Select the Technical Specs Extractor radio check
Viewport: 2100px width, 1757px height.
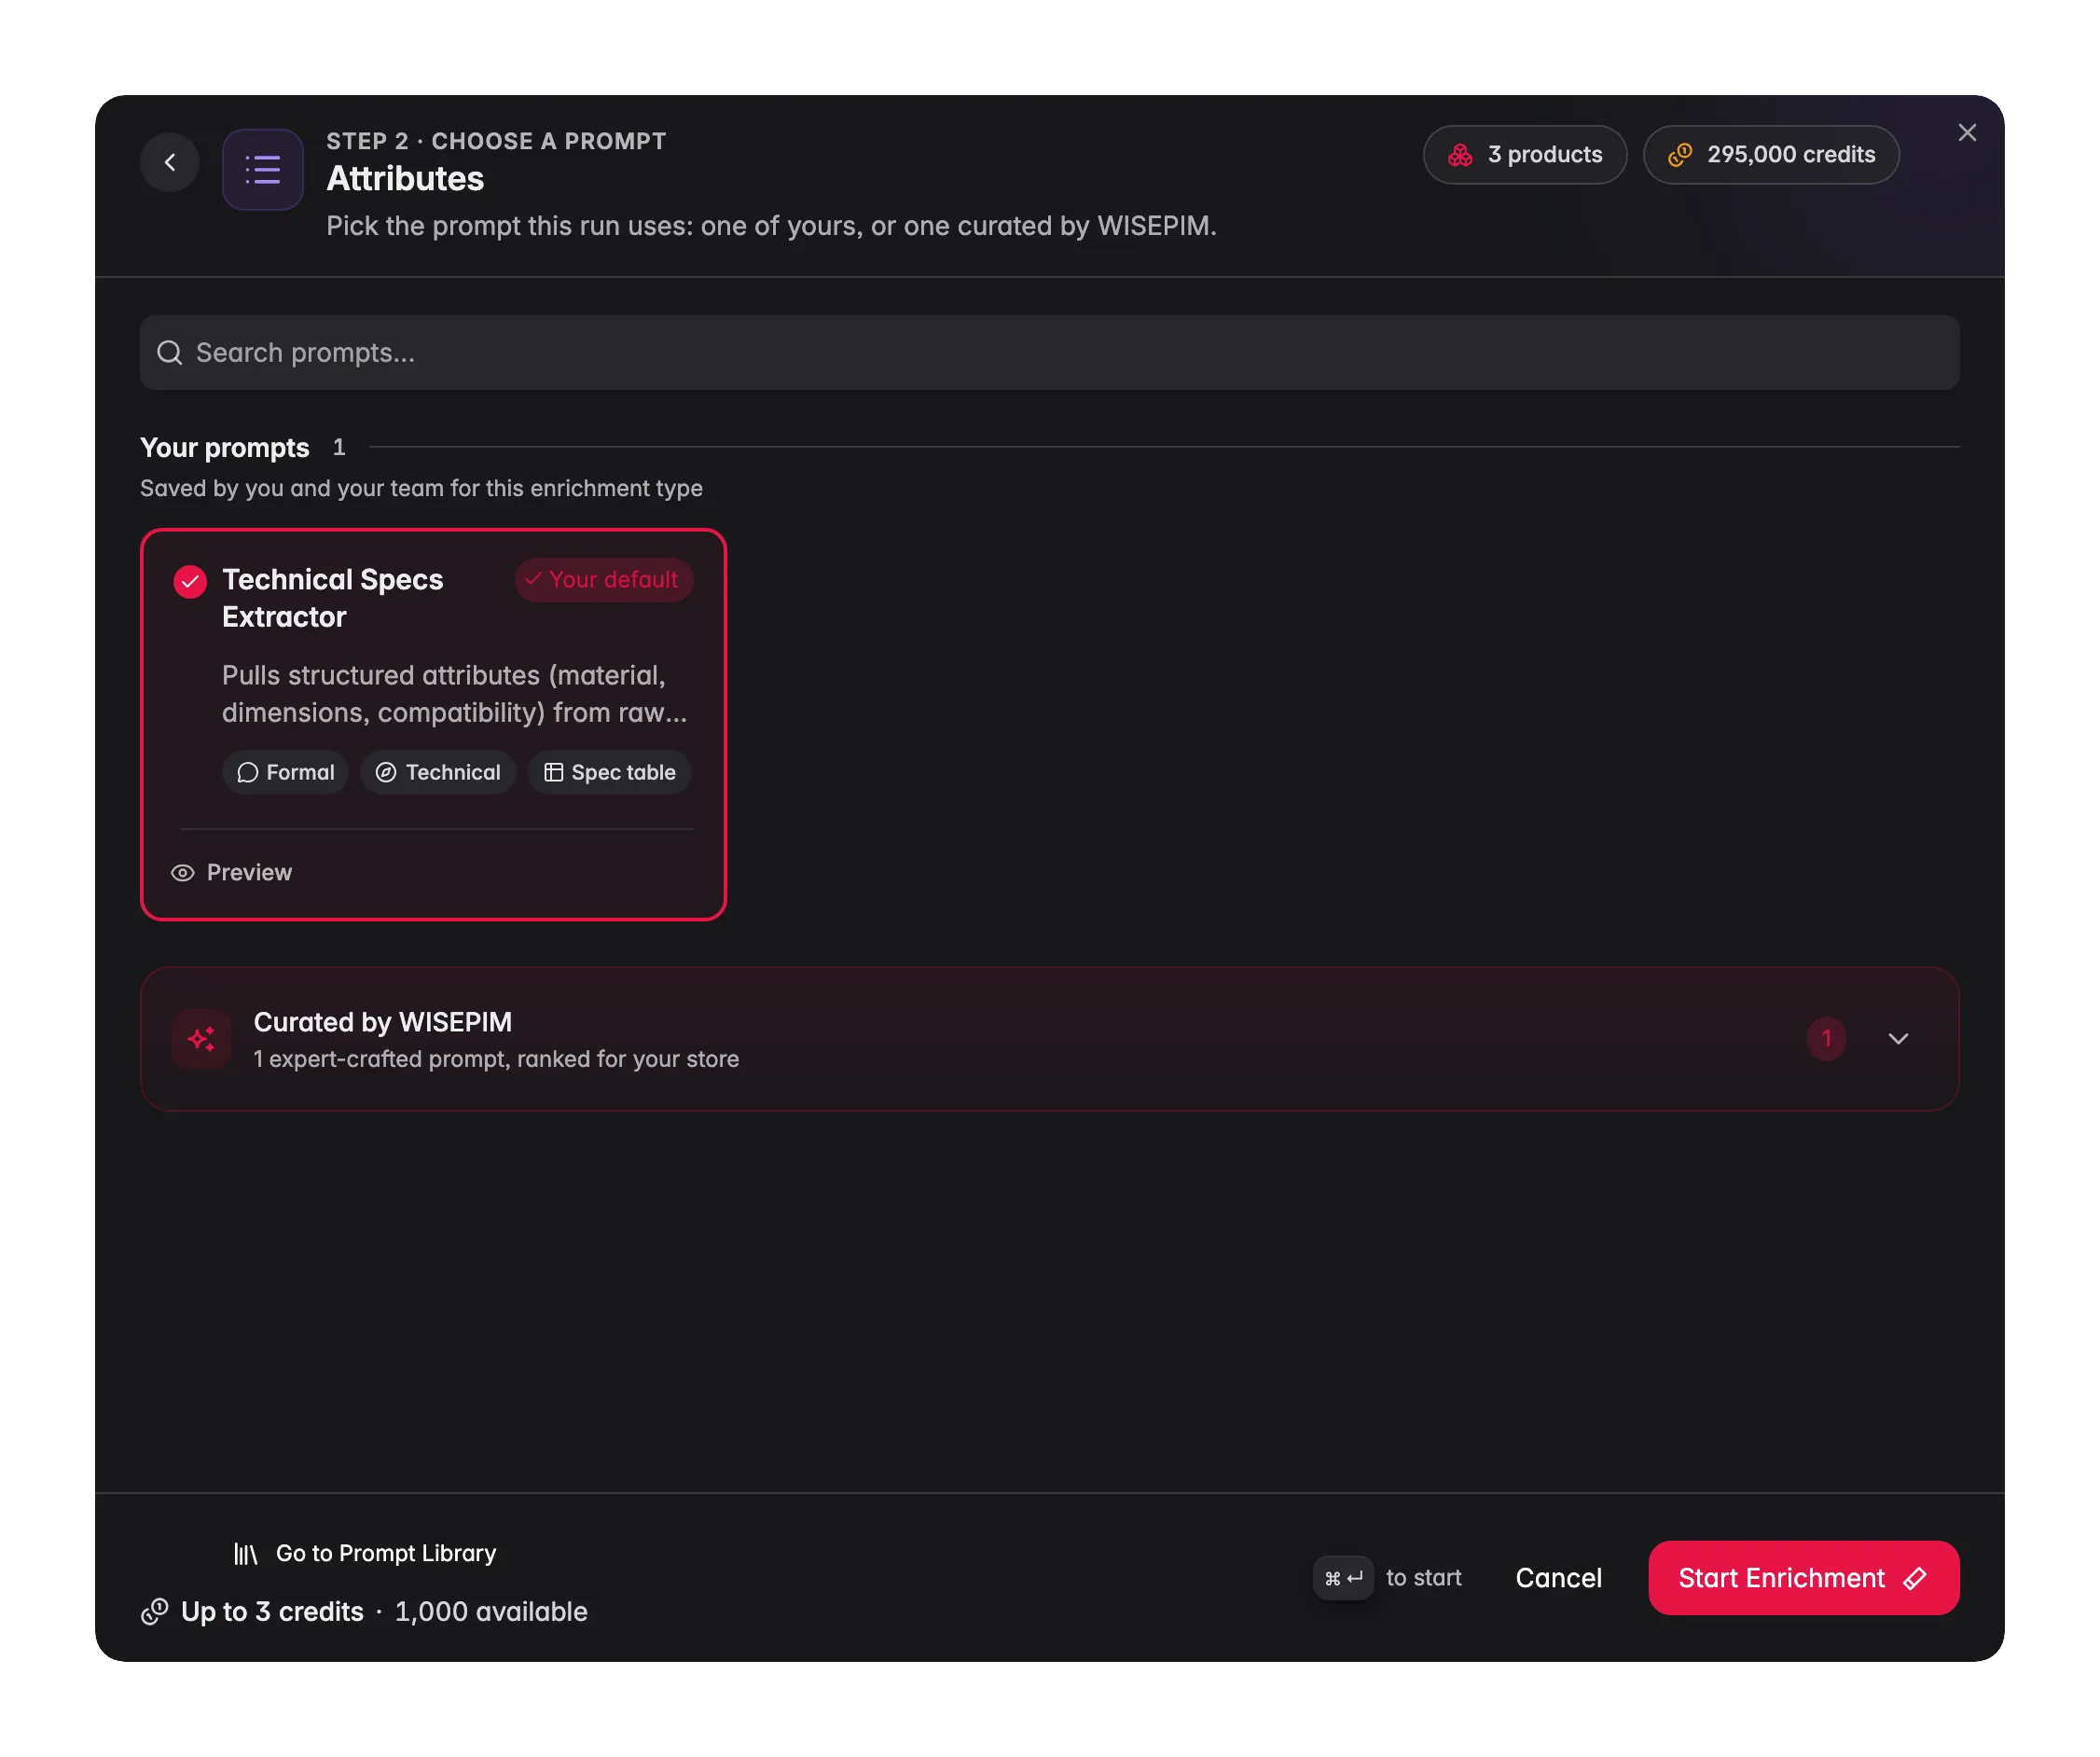[190, 581]
